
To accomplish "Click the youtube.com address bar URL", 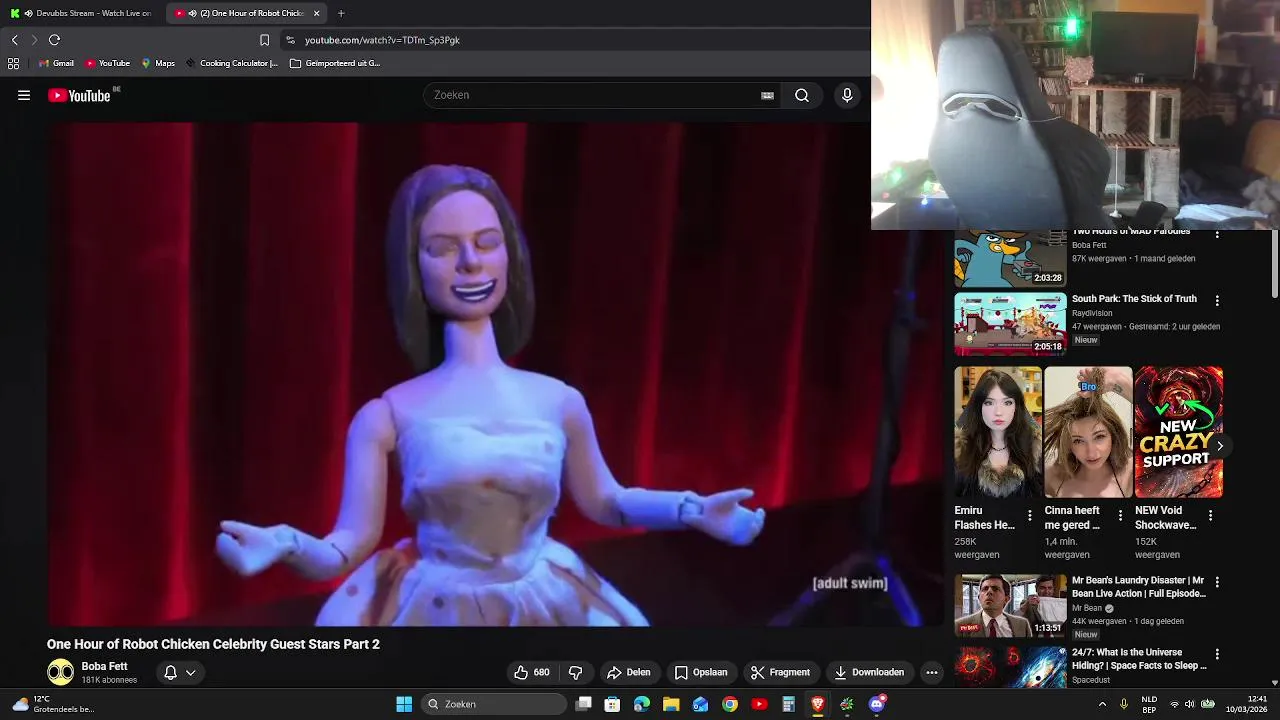I will click(x=382, y=40).
